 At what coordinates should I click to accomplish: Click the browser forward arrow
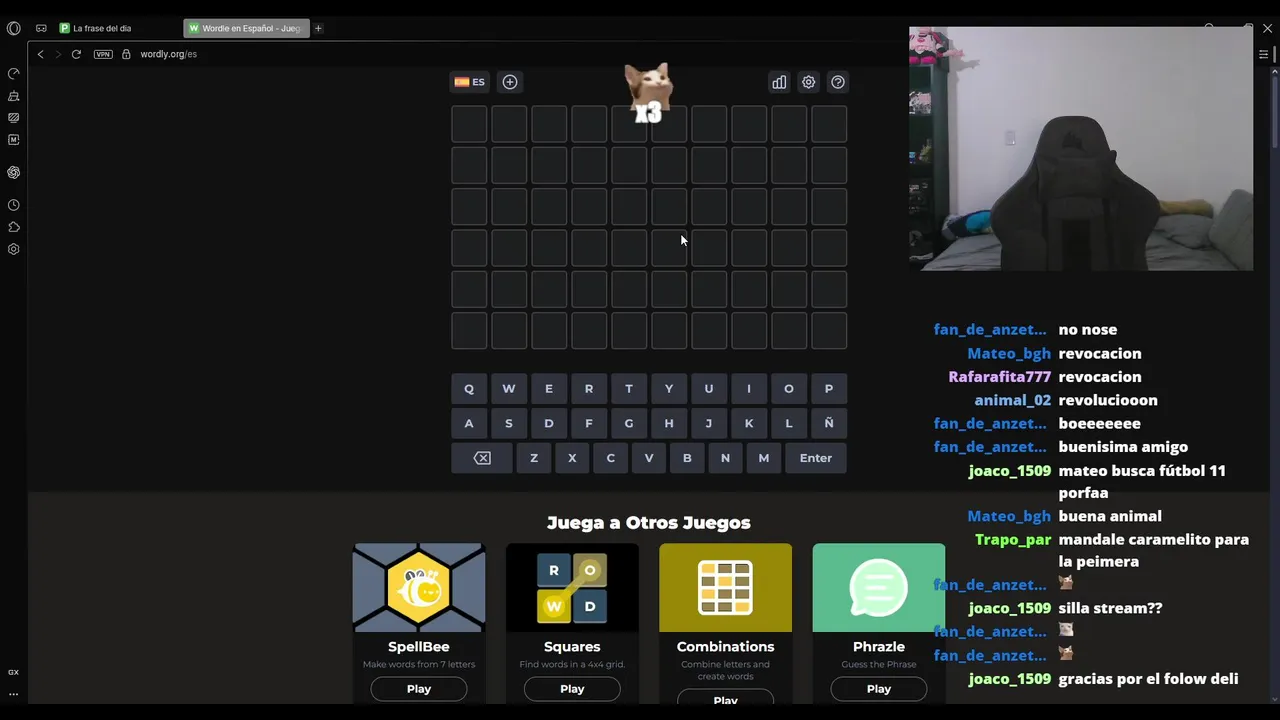tap(58, 54)
